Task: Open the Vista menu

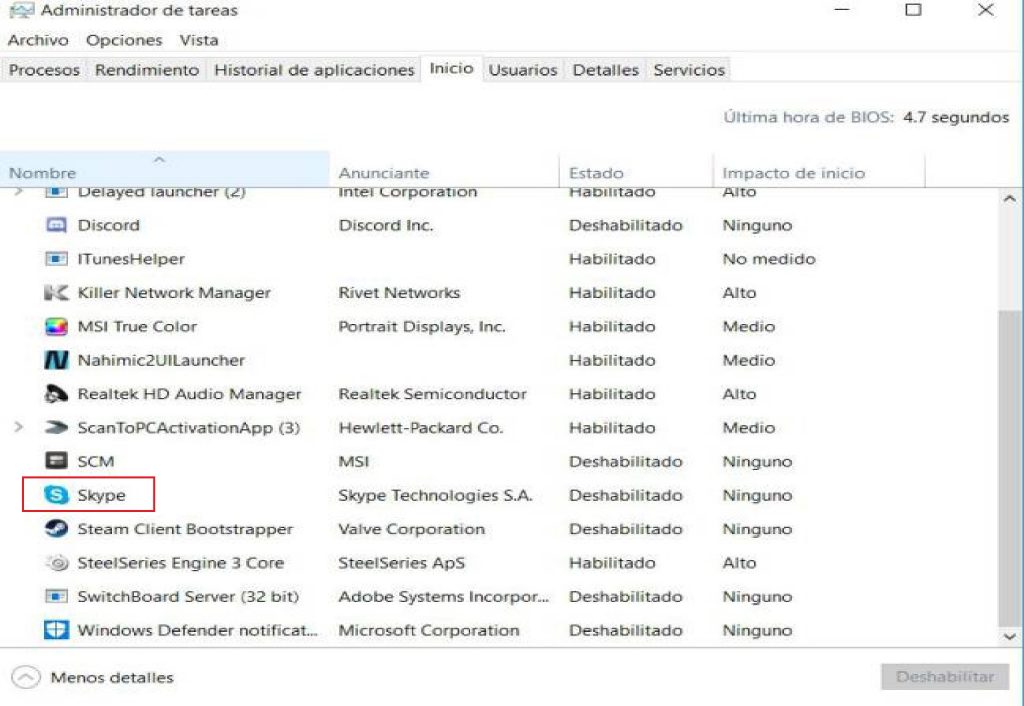Action: [198, 40]
